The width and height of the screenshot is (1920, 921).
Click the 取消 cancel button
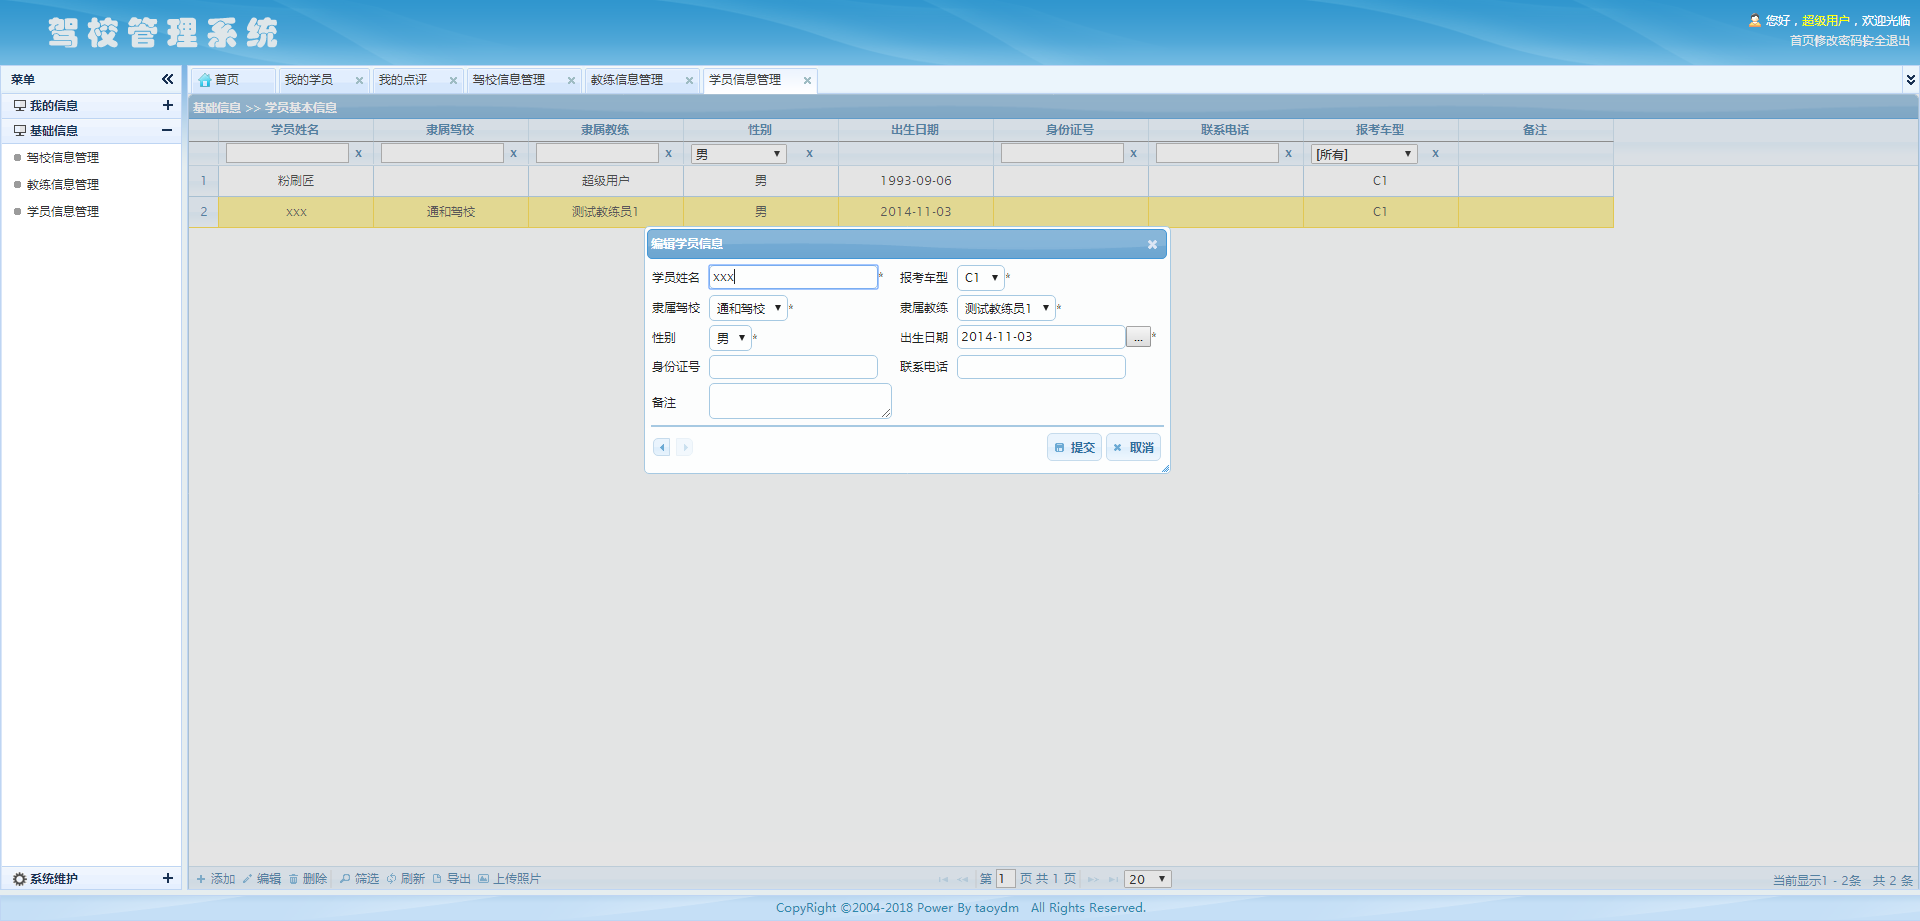click(x=1133, y=448)
